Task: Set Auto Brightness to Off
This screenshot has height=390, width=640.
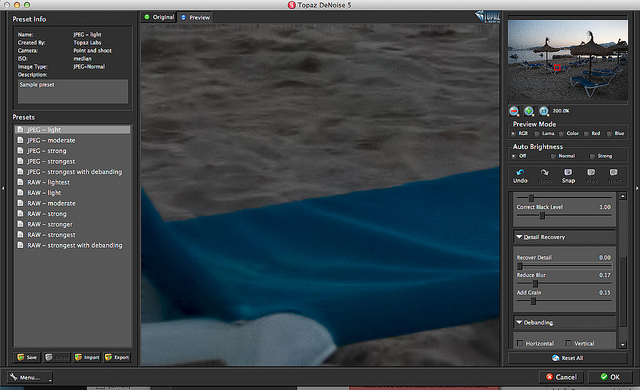Action: (513, 156)
